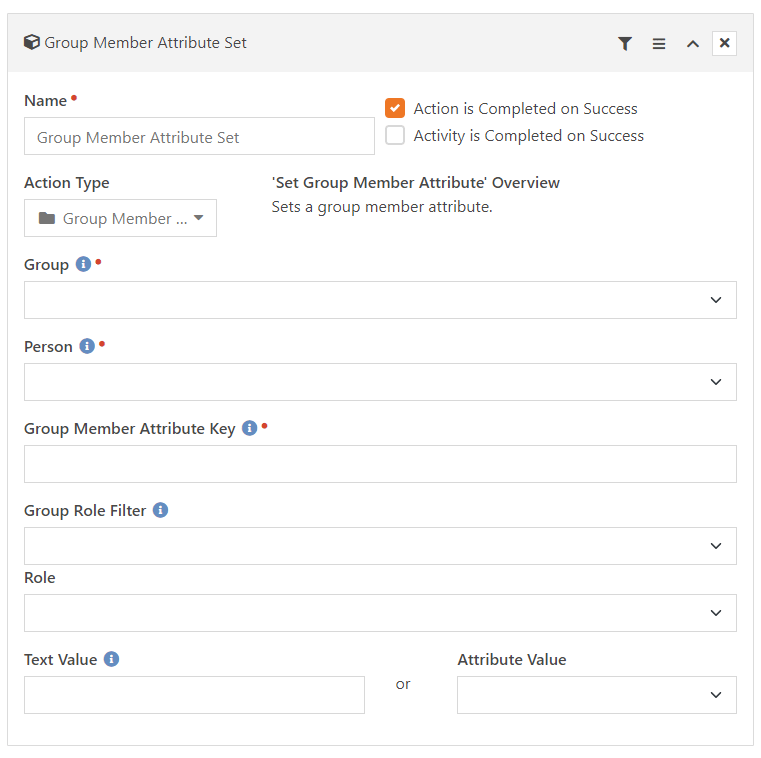Collapse panel with the up chevron icon
The height and width of the screenshot is (758, 761).
click(x=693, y=44)
